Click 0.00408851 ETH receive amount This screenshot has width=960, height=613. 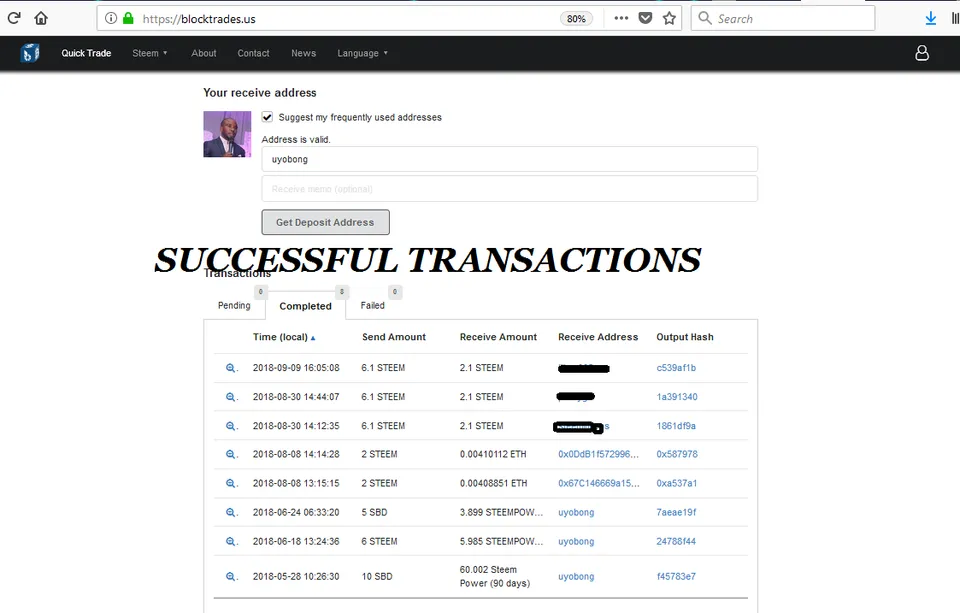(493, 483)
